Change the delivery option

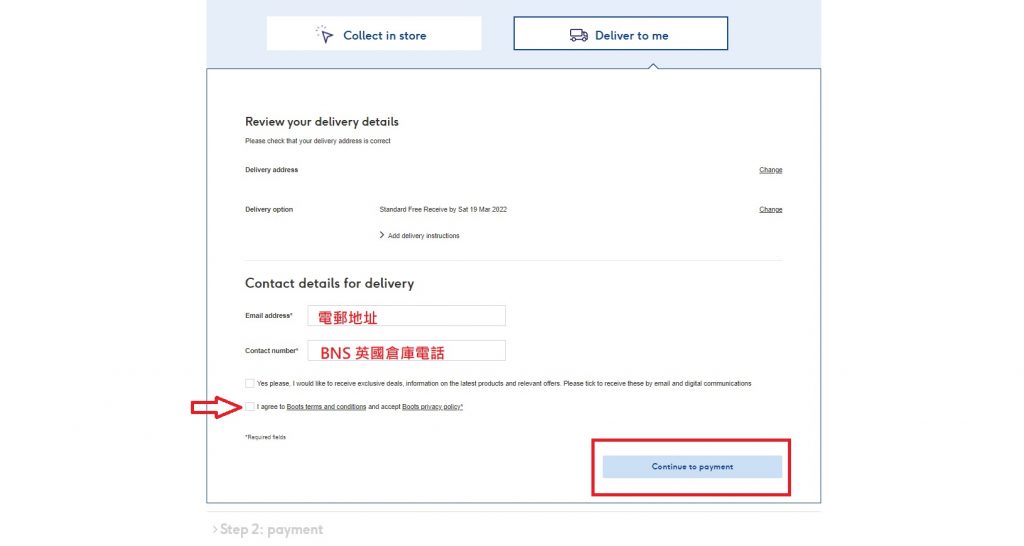tap(770, 210)
